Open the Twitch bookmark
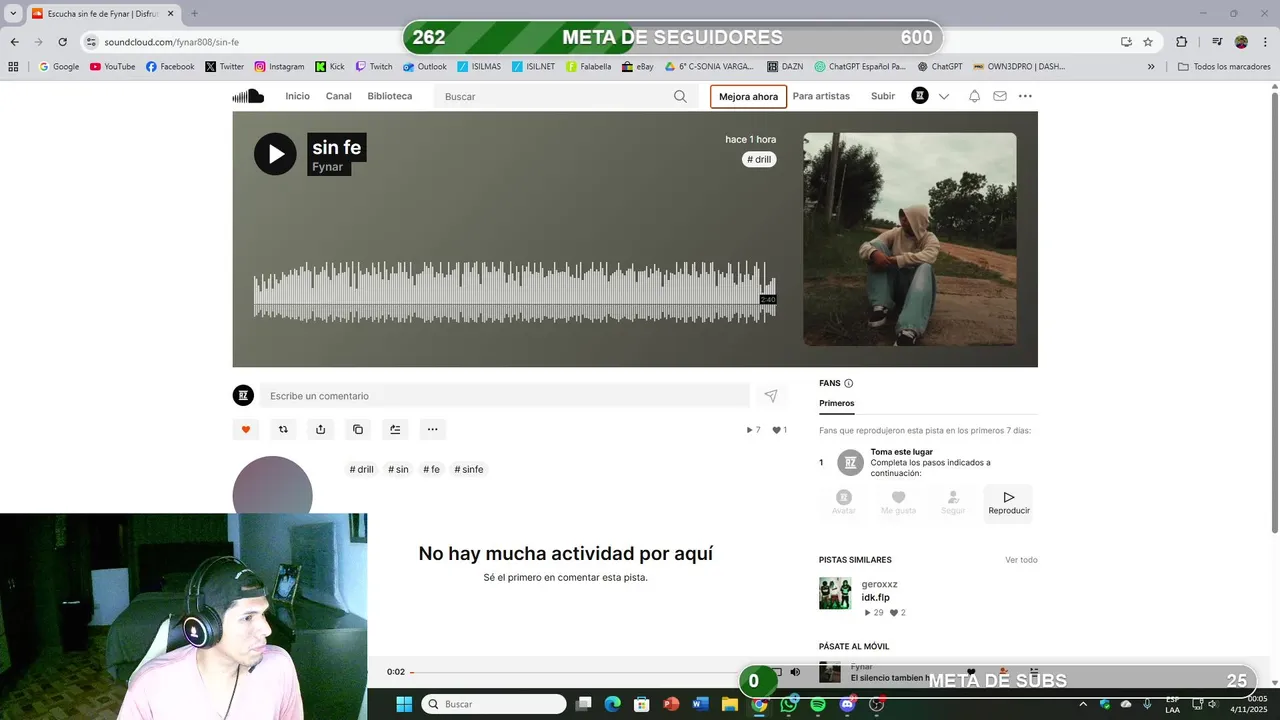1280x720 pixels. (x=374, y=67)
